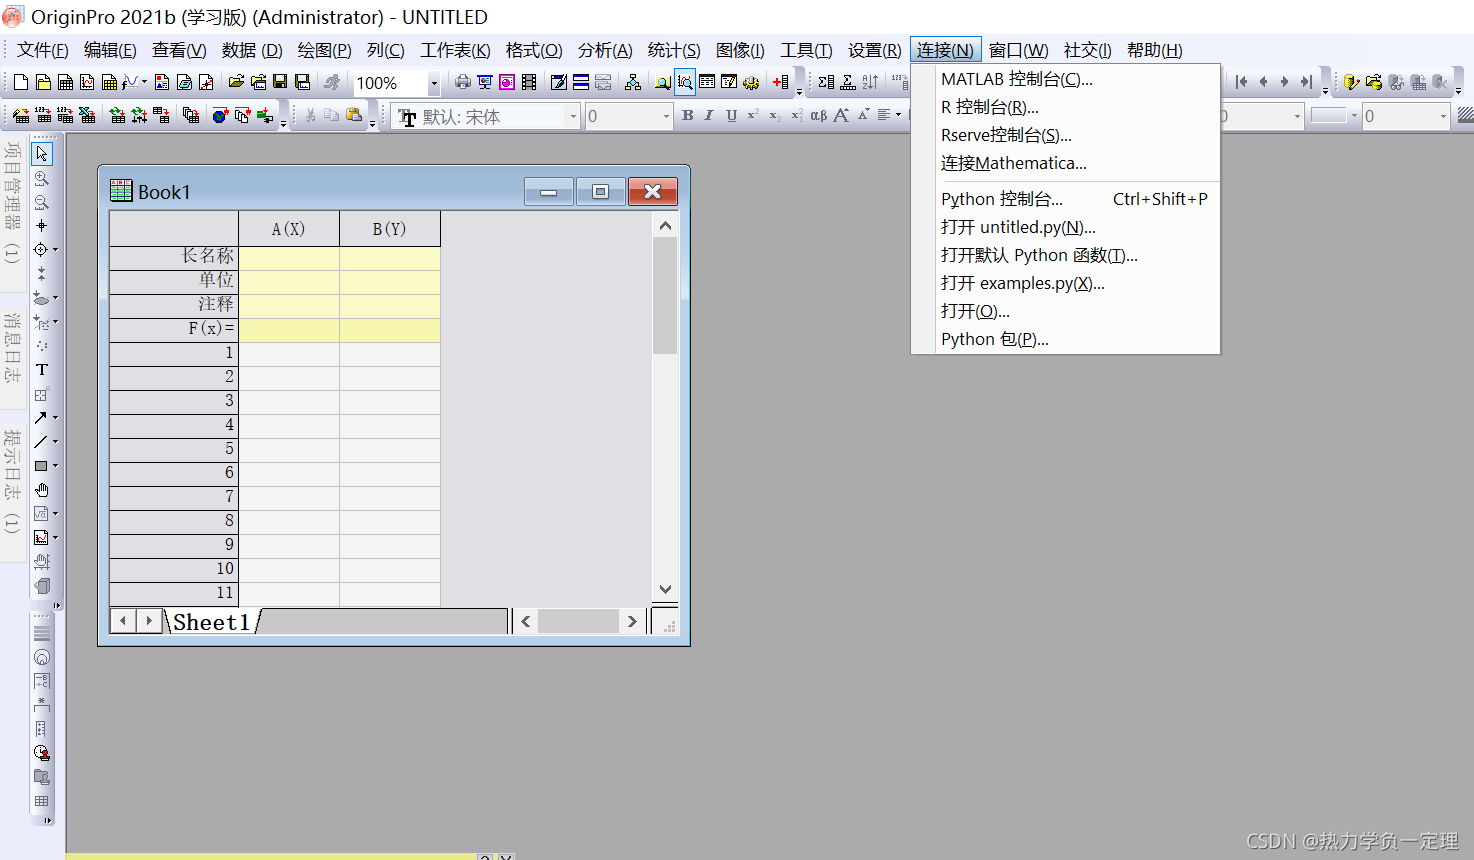The width and height of the screenshot is (1474, 860).
Task: Open the 100% zoom level dropdown
Action: pyautogui.click(x=434, y=83)
